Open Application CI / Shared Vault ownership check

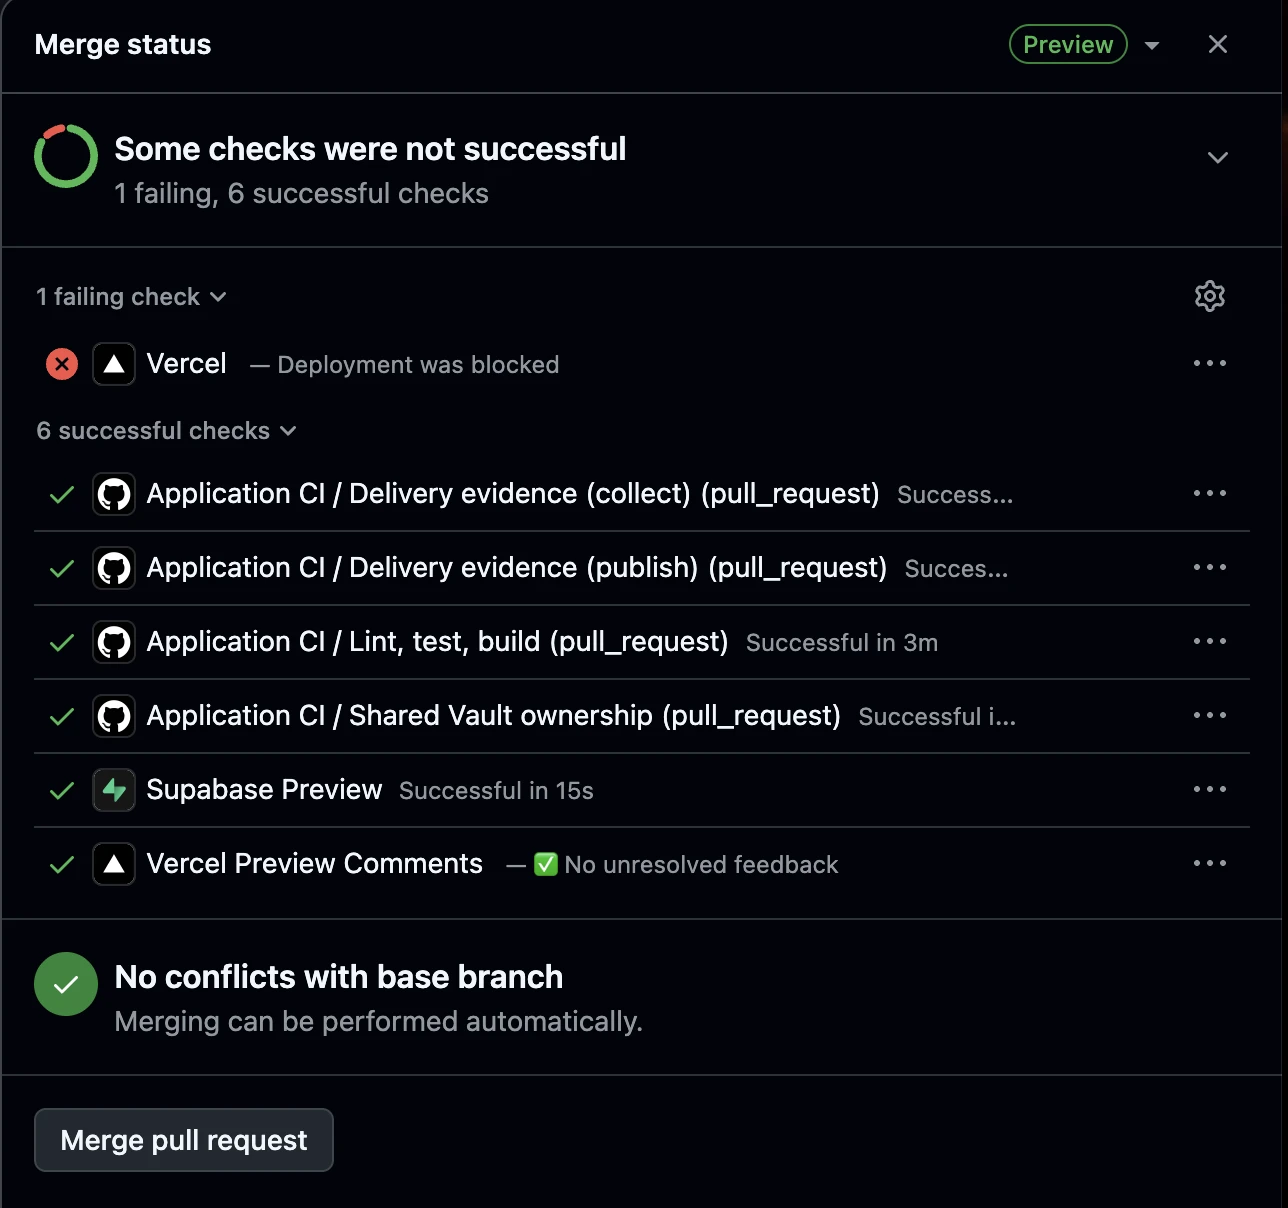(494, 715)
